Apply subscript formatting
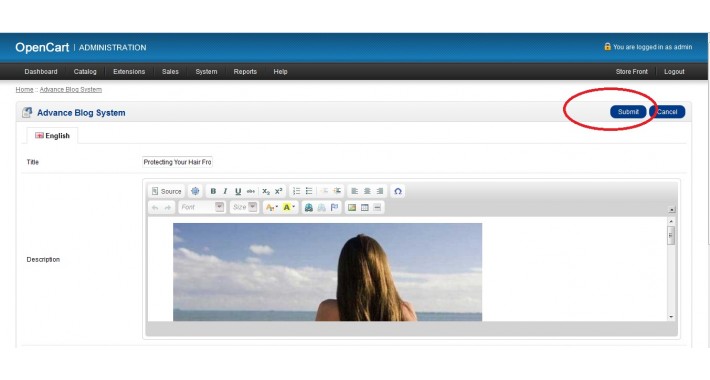 (266, 191)
